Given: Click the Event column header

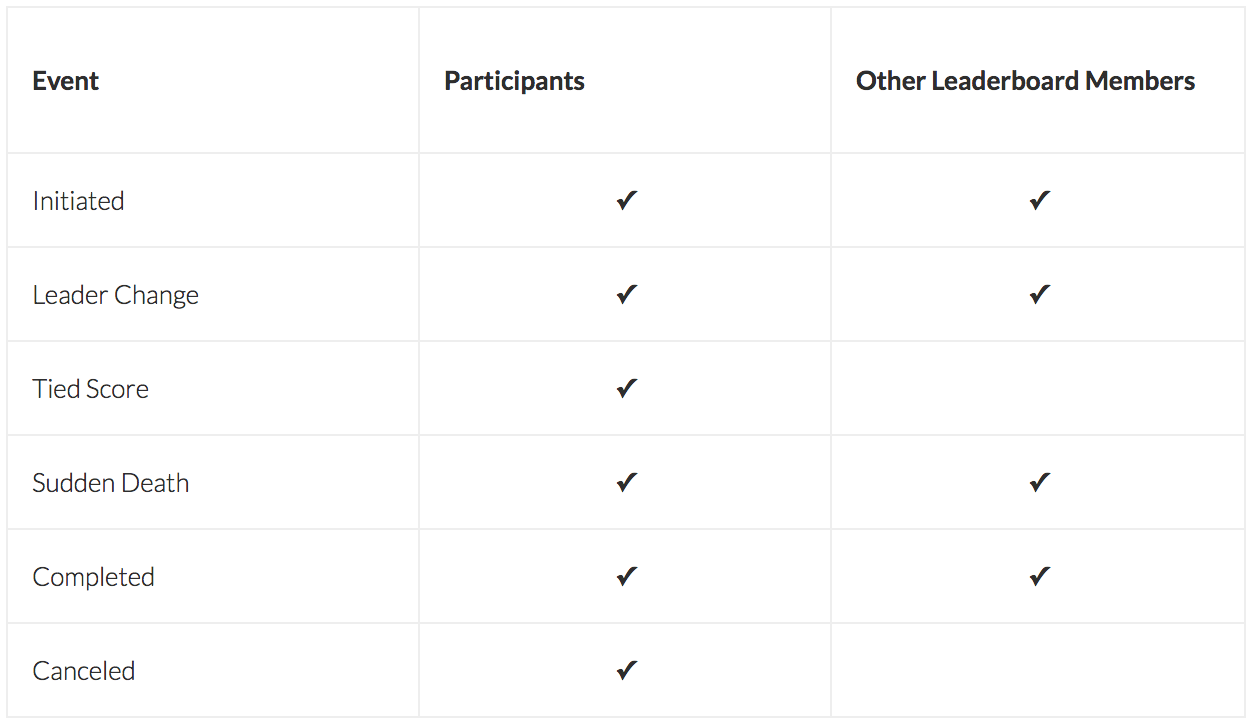Looking at the screenshot, I should click(x=66, y=81).
